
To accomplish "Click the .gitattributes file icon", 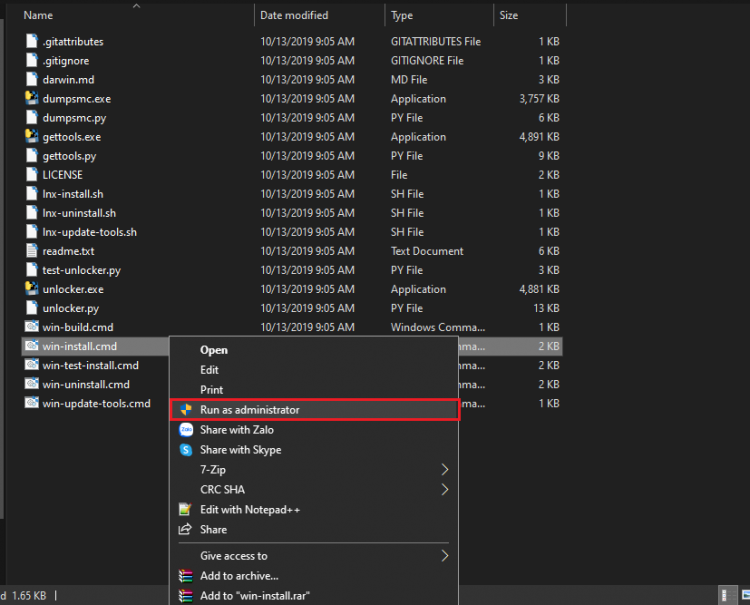I will (32, 41).
